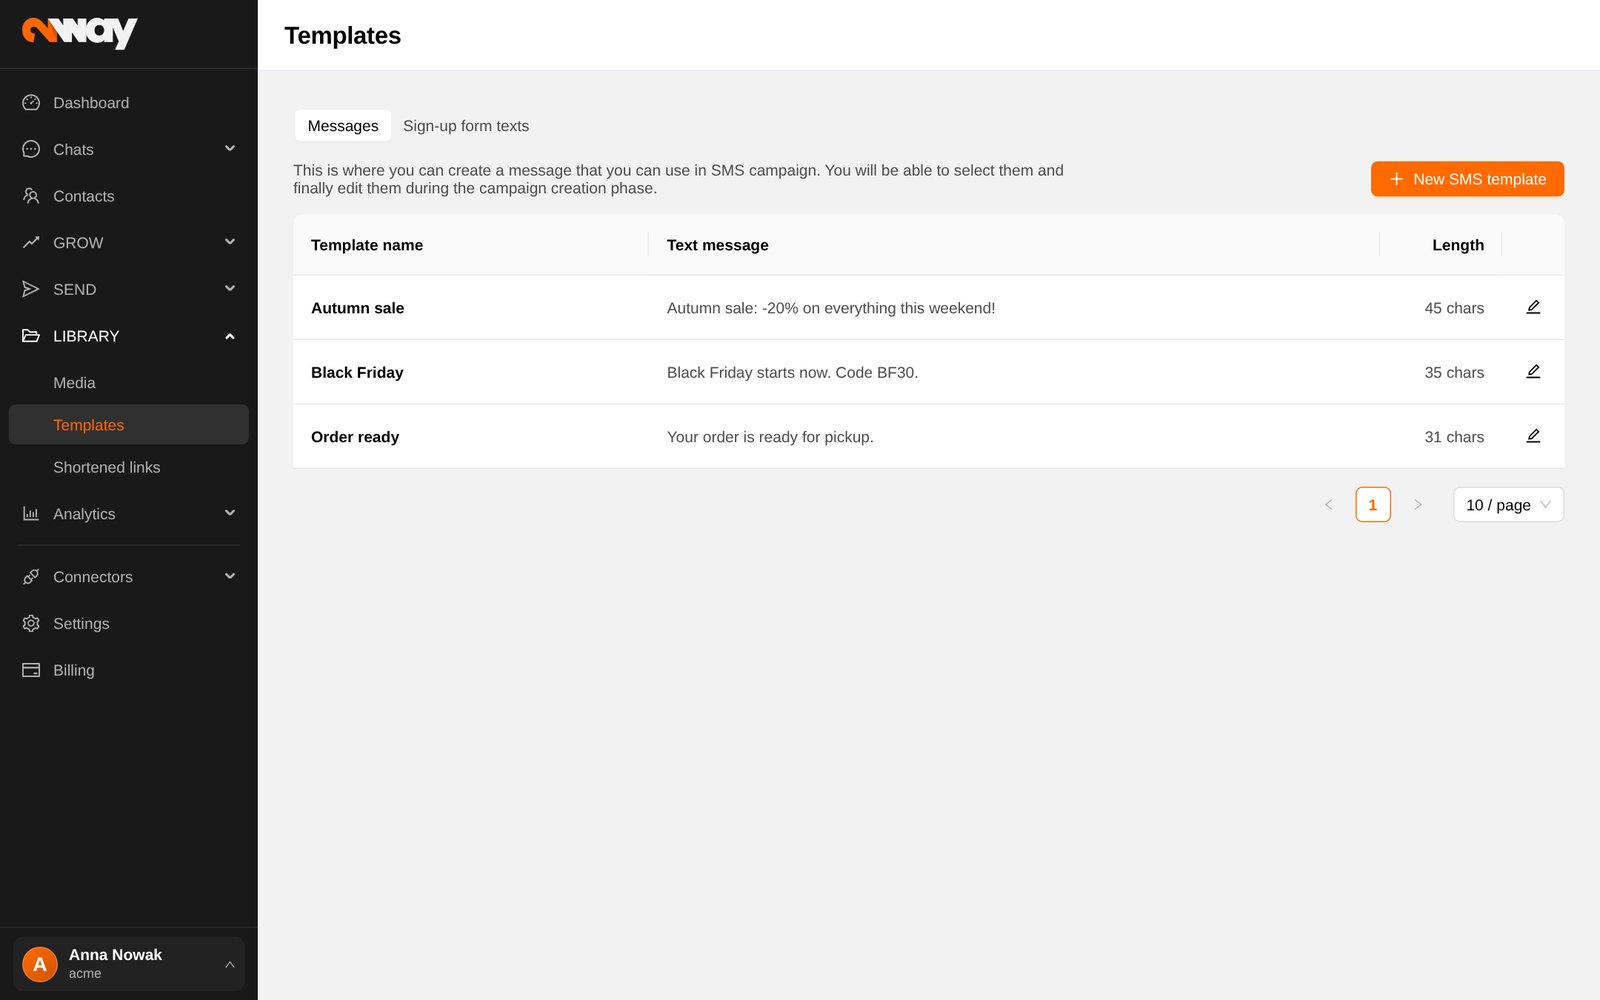Expand the Analytics submenu chevron
Viewport: 1600px width, 1000px height.
(230, 514)
